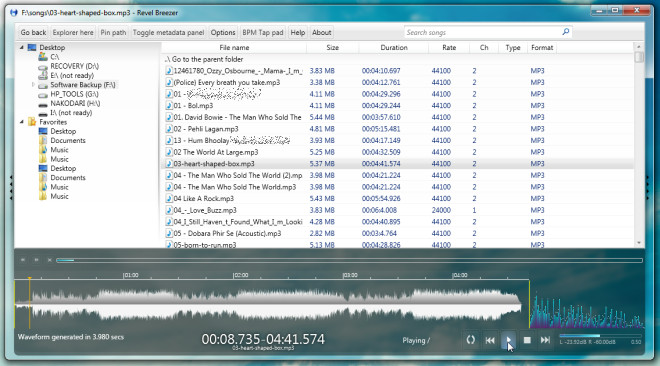Screen dimensions: 660x366
Task: Sort by the Duration column header
Action: pos(394,48)
